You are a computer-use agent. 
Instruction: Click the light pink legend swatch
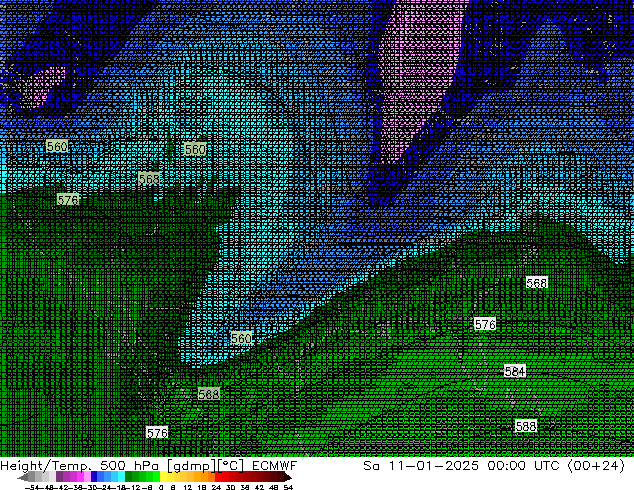[87, 477]
